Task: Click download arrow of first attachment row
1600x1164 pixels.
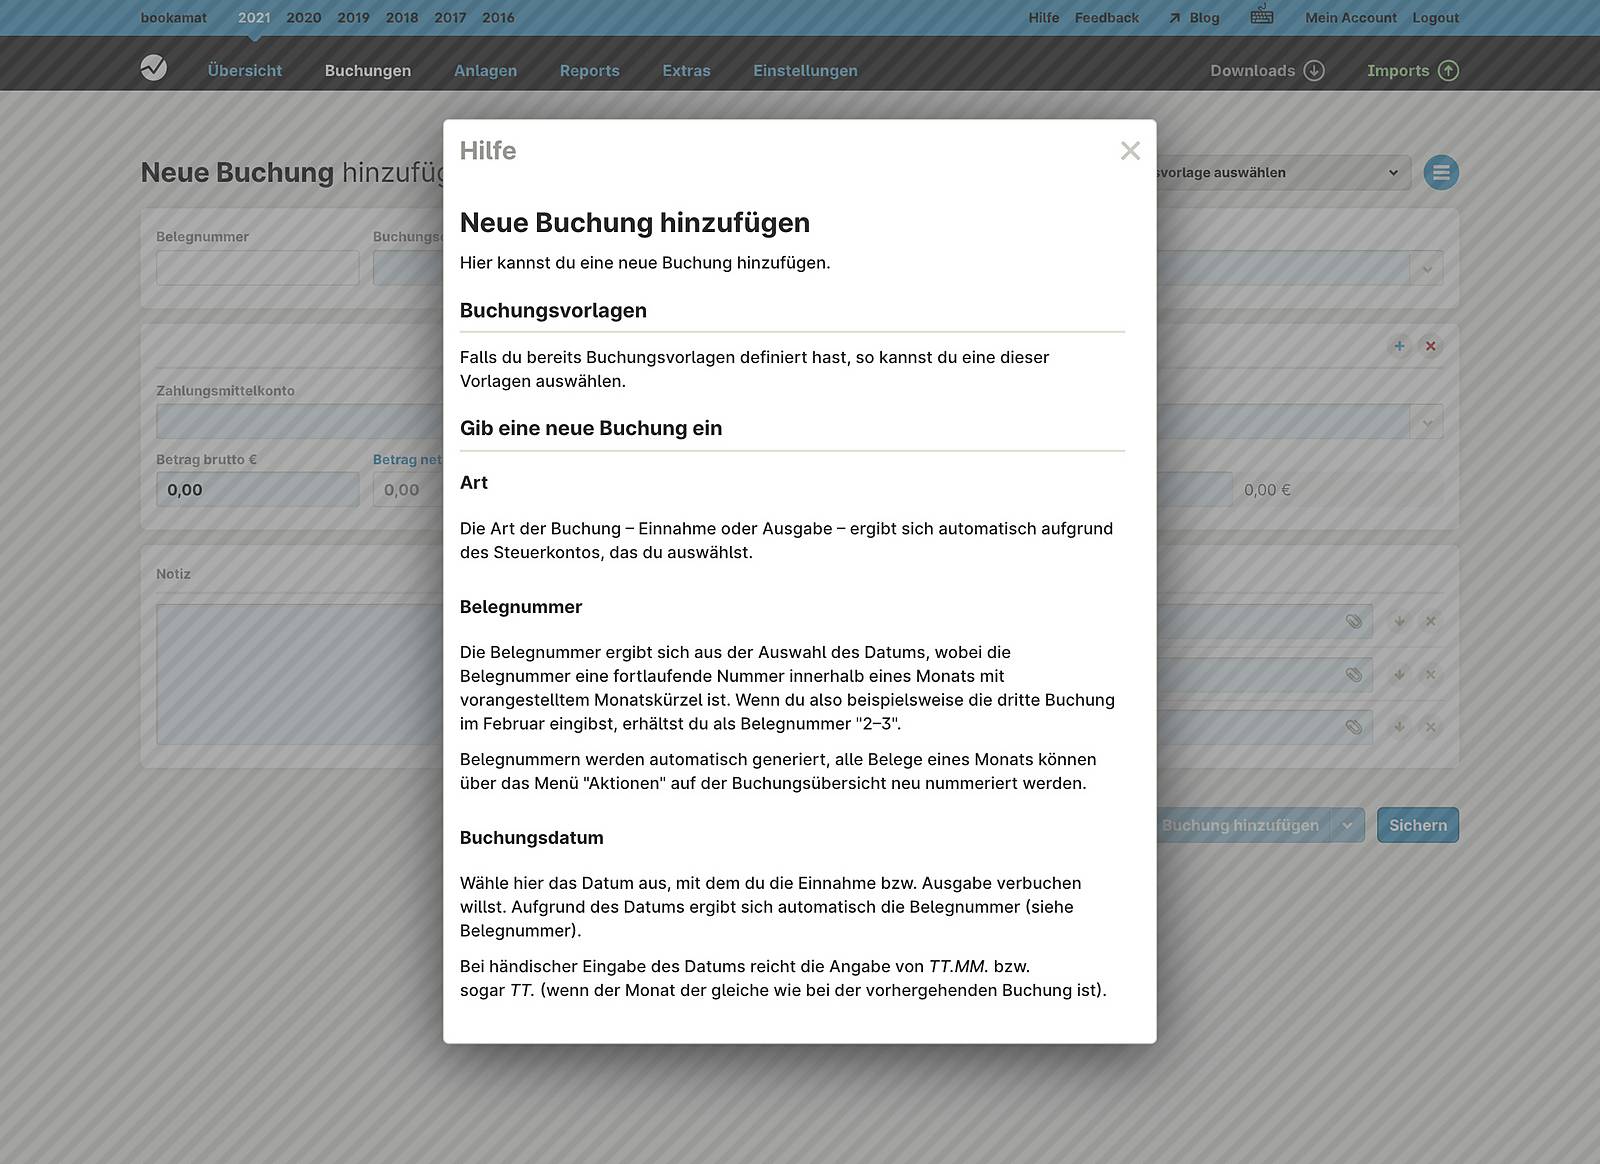Action: [x=1399, y=621]
